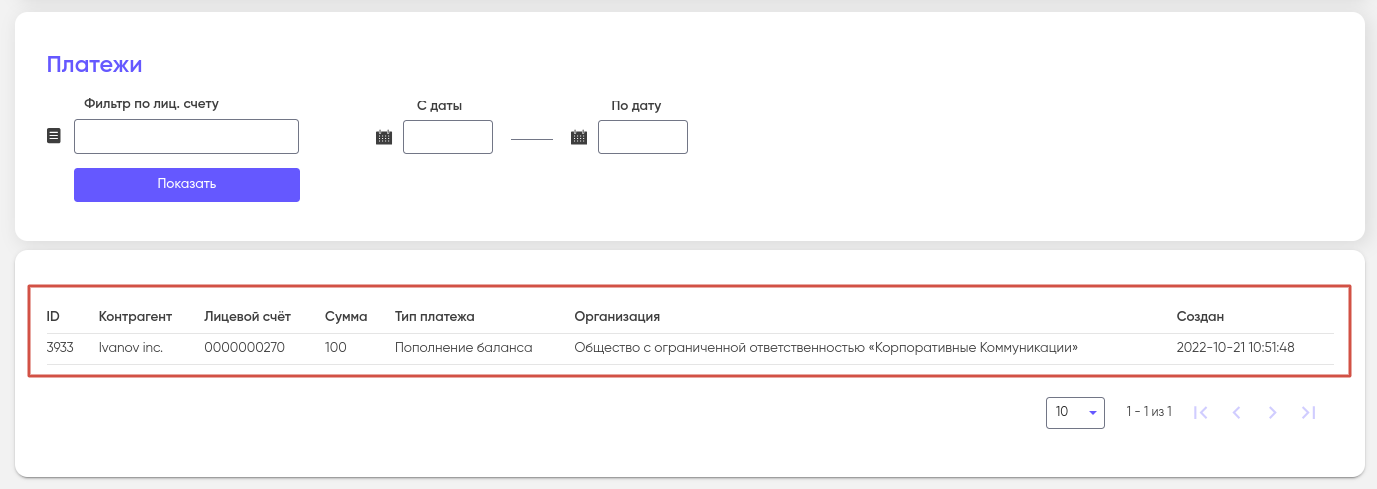Click the По дату input field
Image resolution: width=1377 pixels, height=489 pixels.
click(x=643, y=137)
